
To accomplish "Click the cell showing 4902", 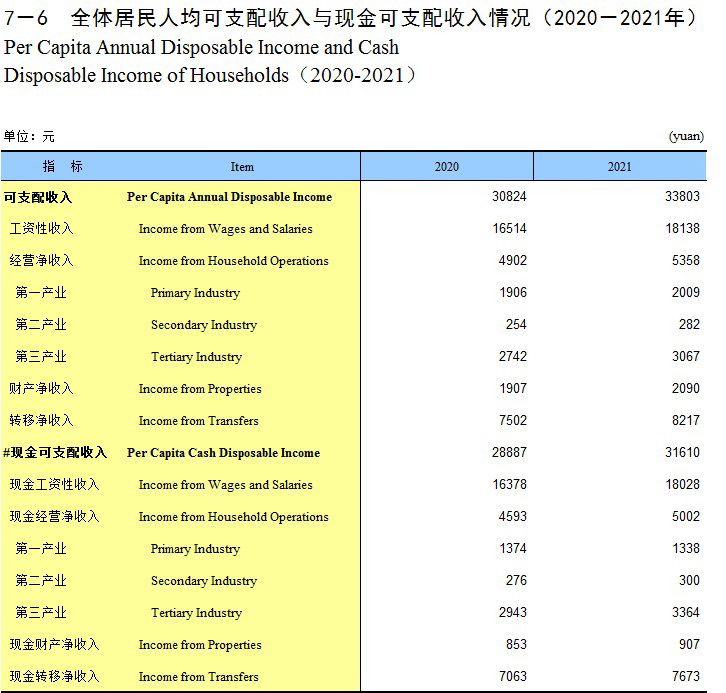I will 513,260.
